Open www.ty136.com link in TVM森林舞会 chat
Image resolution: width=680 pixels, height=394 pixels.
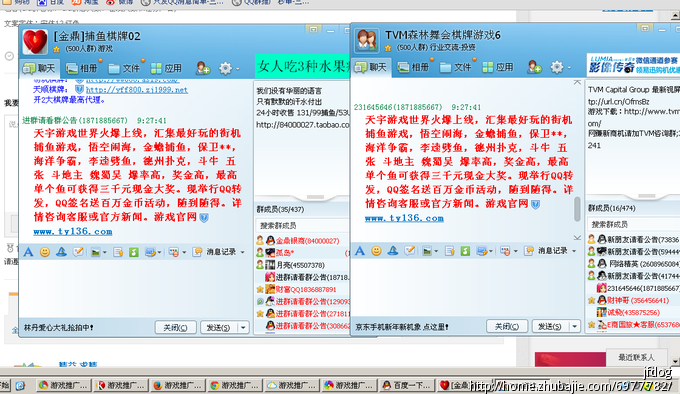(x=404, y=218)
